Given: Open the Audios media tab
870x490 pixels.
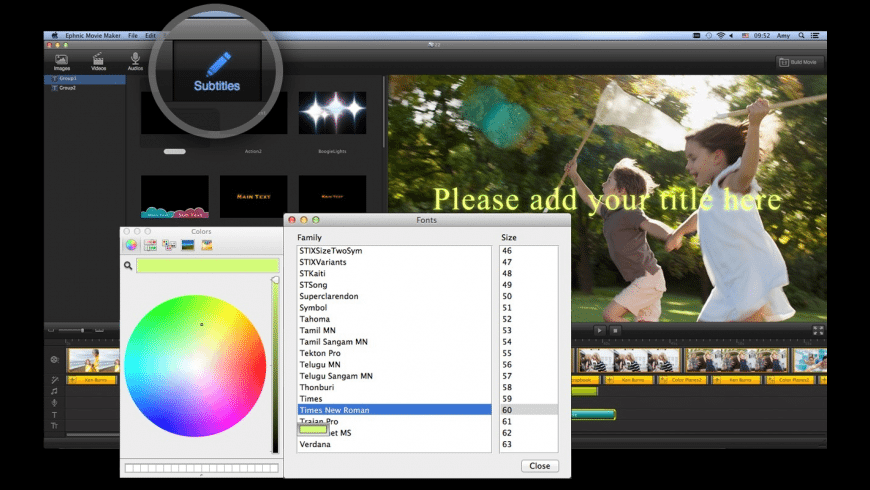Looking at the screenshot, I should point(135,62).
